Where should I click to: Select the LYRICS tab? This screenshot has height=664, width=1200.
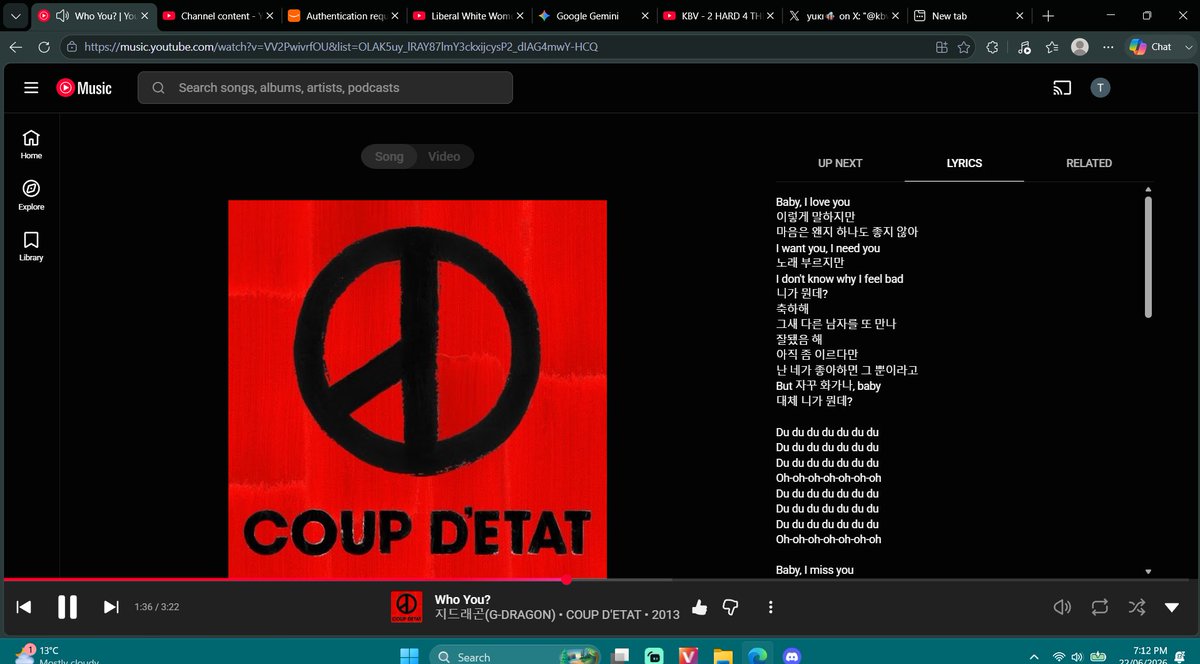(x=964, y=163)
